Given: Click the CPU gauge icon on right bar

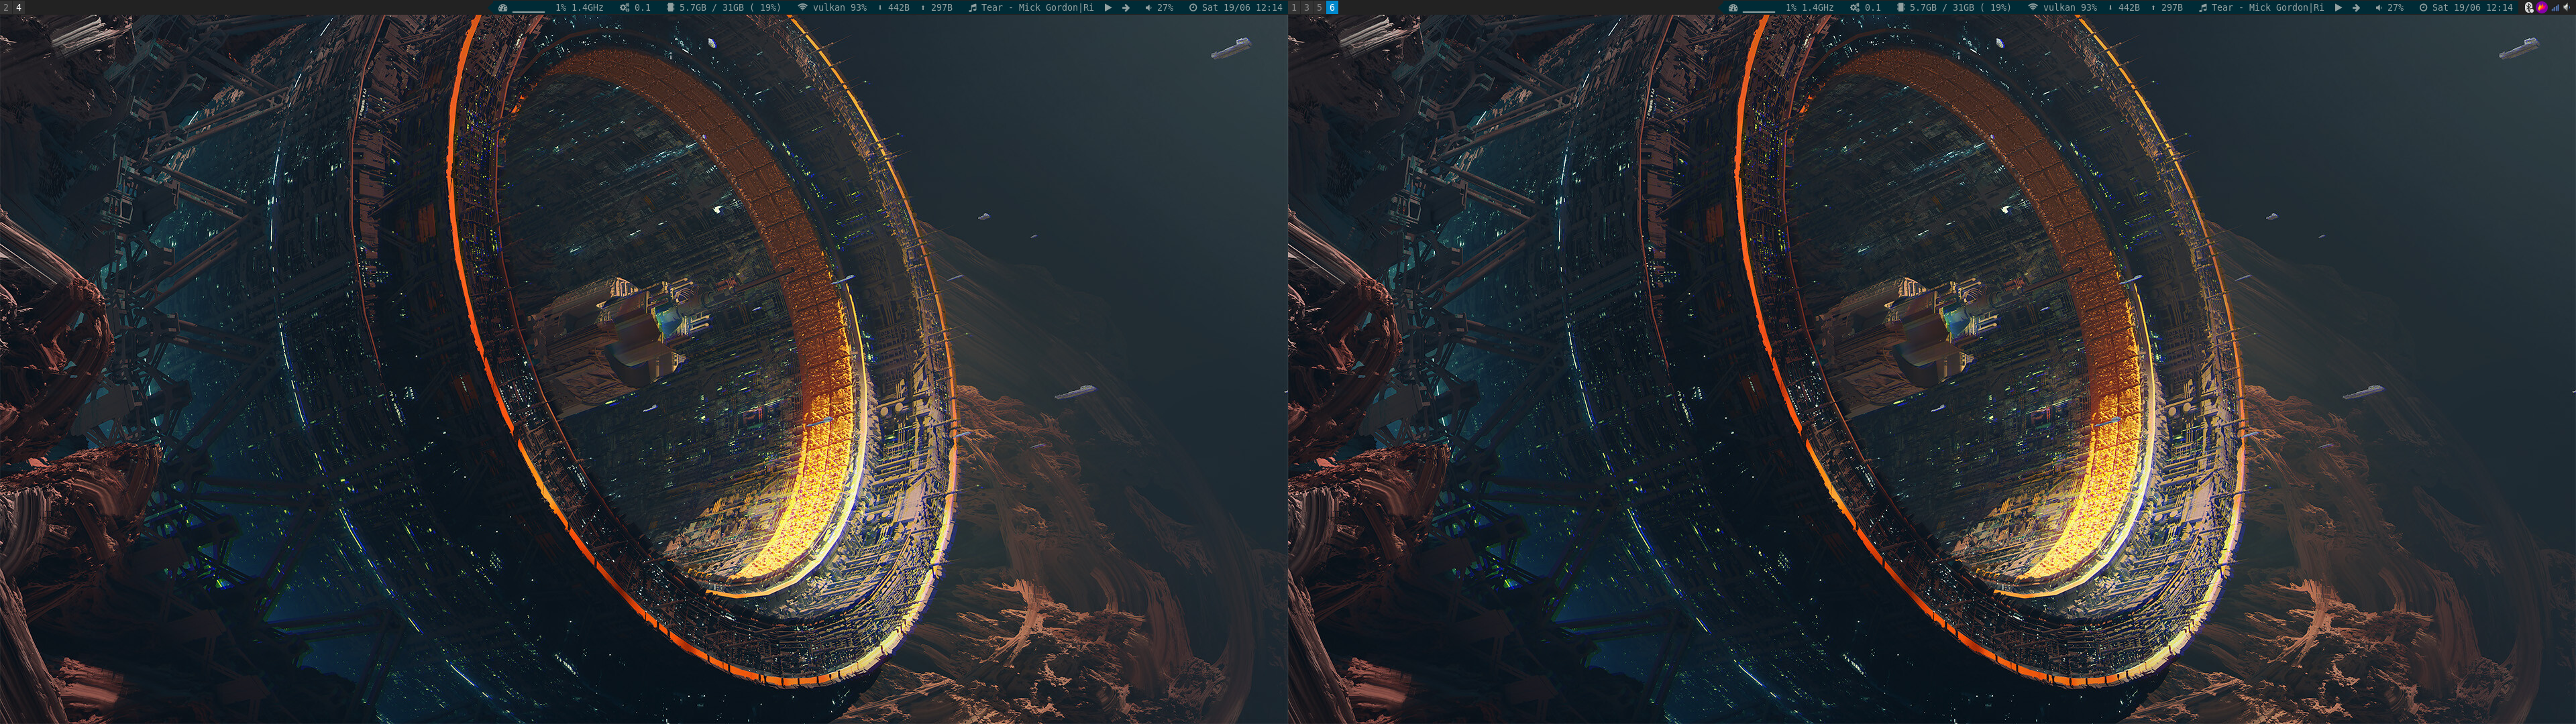Looking at the screenshot, I should tap(1733, 8).
